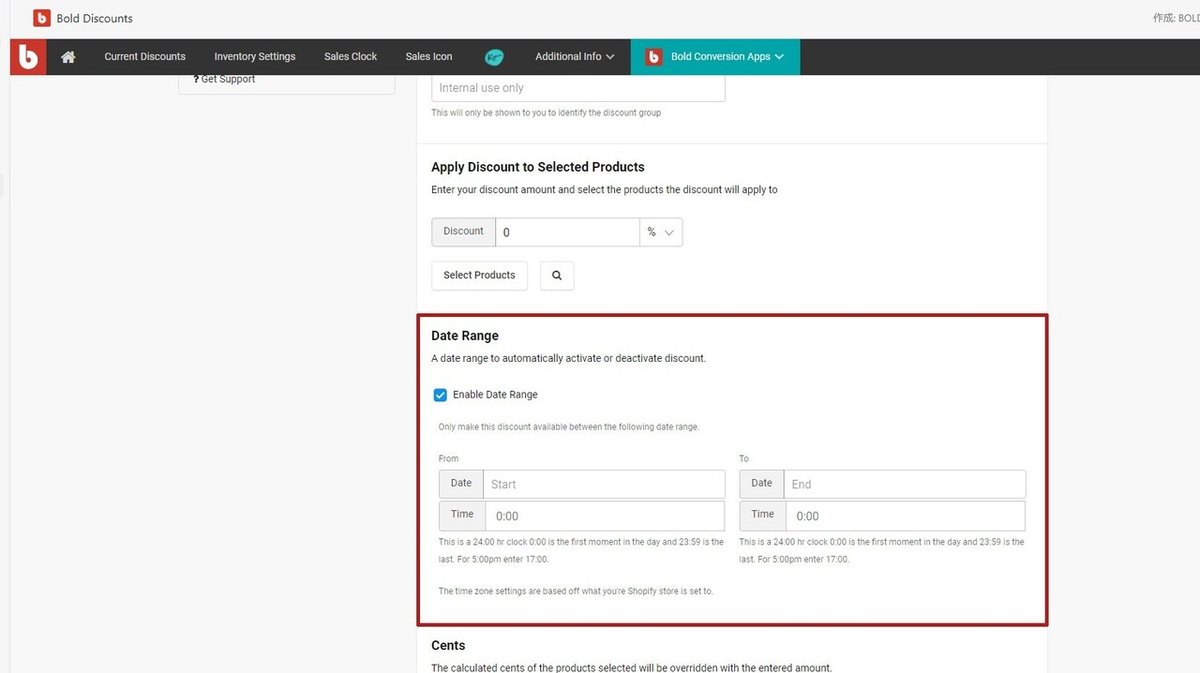Viewport: 1200px width, 673px height.
Task: Open Inventory Settings from the navbar
Action: [x=255, y=57]
